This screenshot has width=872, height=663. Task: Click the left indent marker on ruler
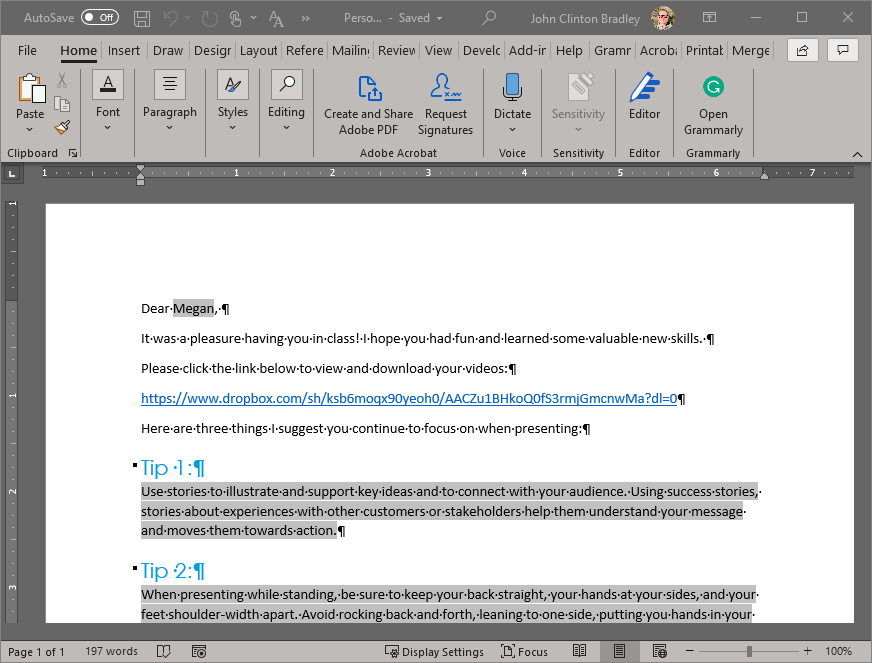click(140, 181)
